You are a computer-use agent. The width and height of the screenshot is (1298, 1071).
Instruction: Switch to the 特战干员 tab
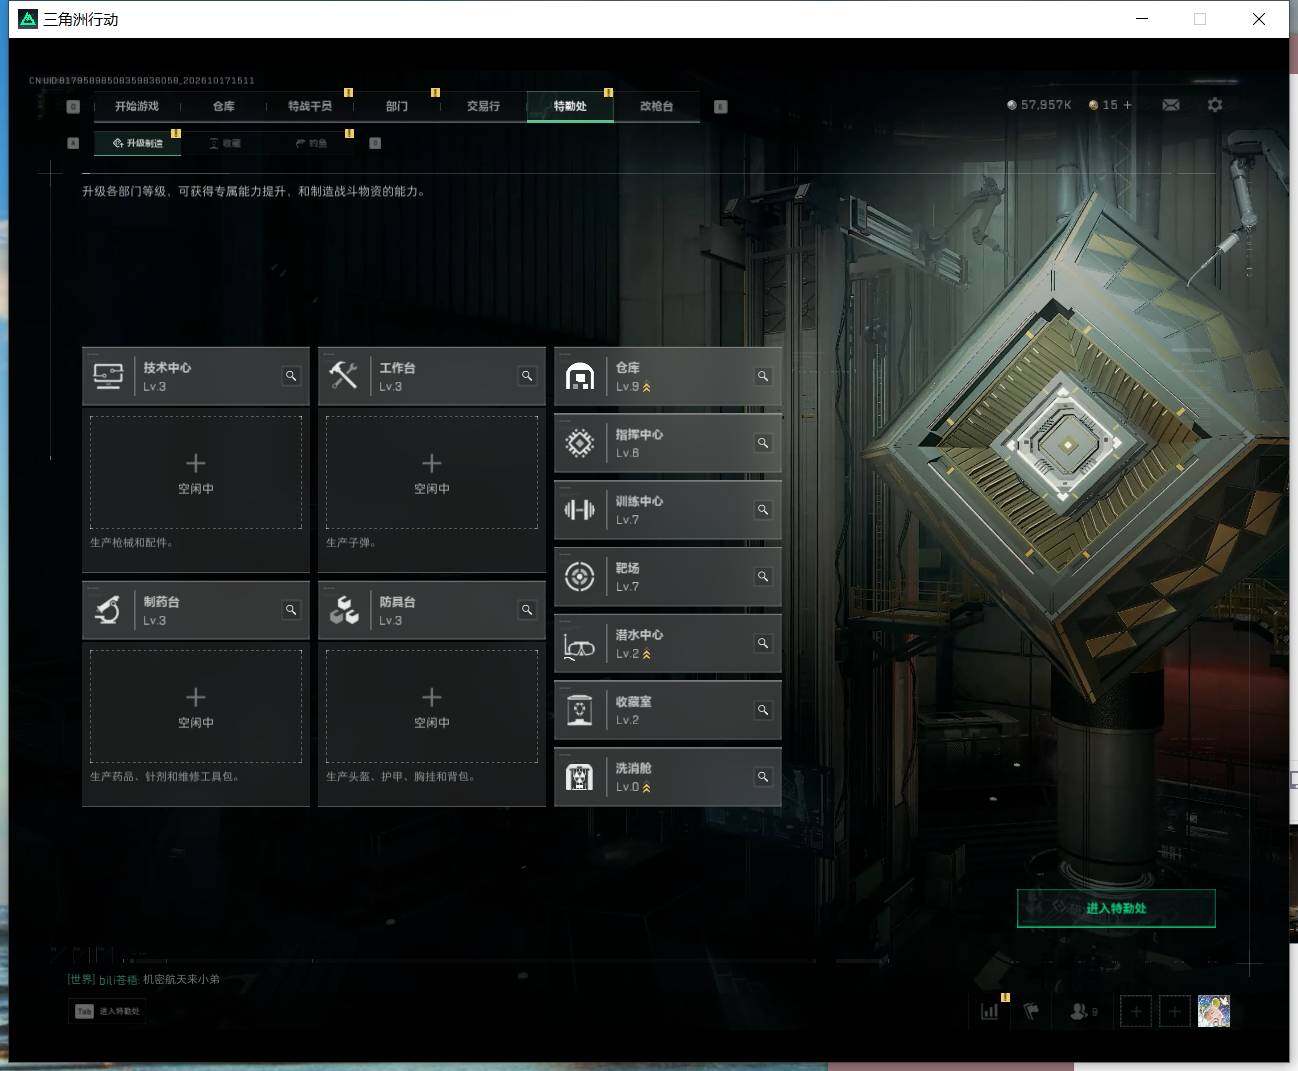click(310, 106)
